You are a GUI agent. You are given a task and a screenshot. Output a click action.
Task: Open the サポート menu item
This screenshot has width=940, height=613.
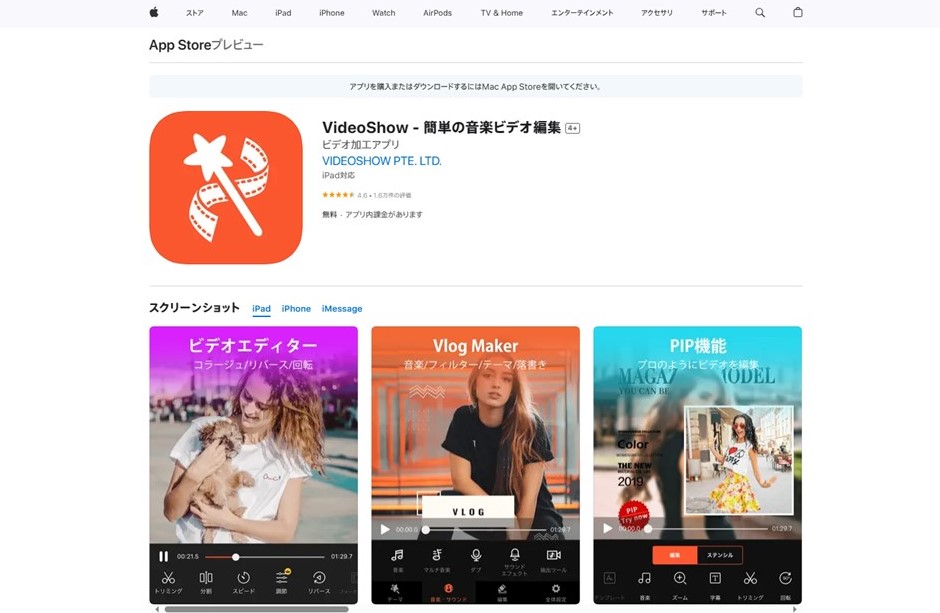tap(714, 13)
